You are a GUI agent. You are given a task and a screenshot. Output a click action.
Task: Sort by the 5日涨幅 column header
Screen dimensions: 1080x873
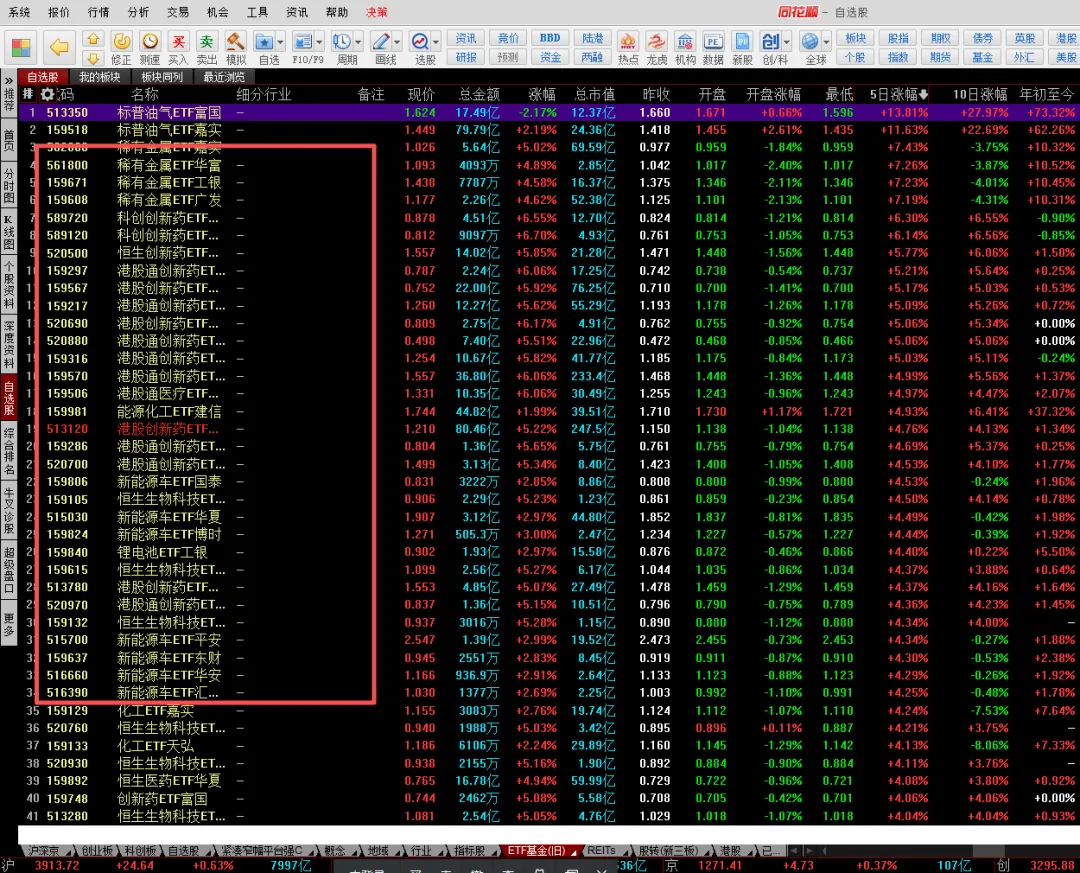pyautogui.click(x=898, y=94)
